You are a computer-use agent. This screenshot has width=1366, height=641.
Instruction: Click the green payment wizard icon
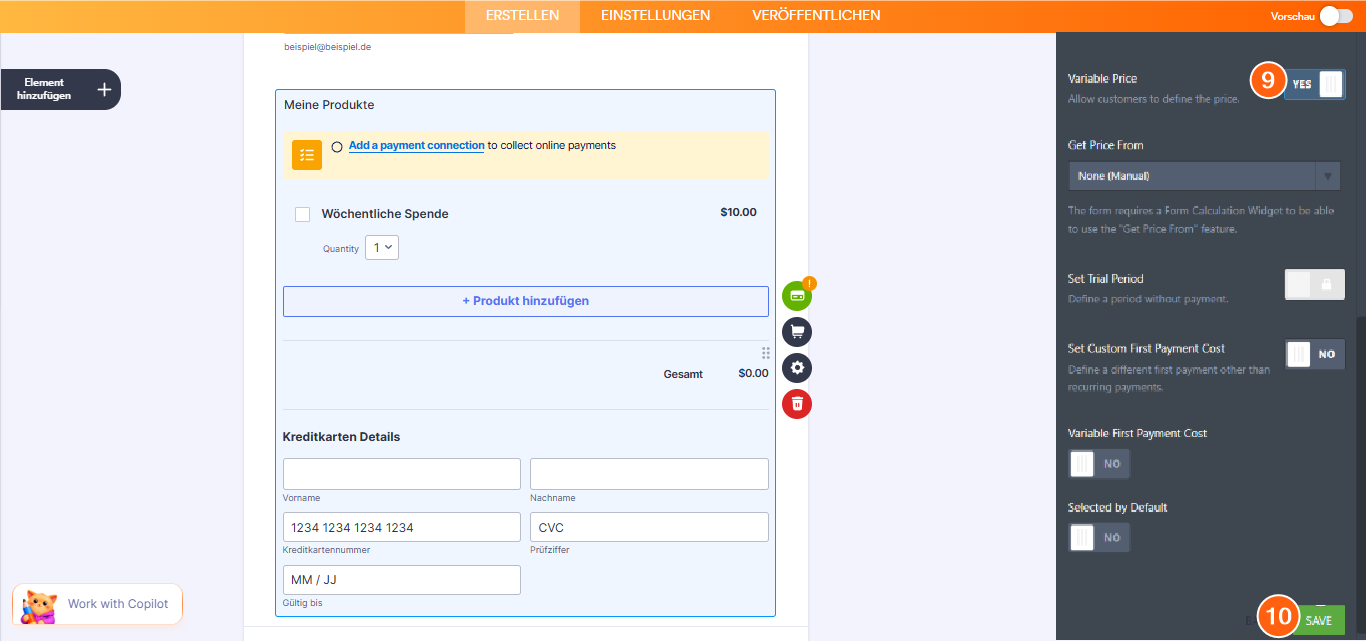797,296
